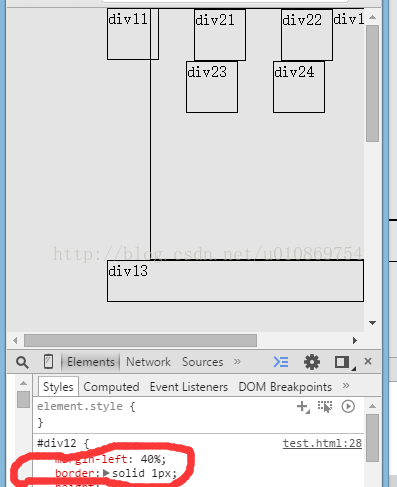Show more DevTools tabs chevron
Viewport: 397px width, 487px height.
point(237,361)
